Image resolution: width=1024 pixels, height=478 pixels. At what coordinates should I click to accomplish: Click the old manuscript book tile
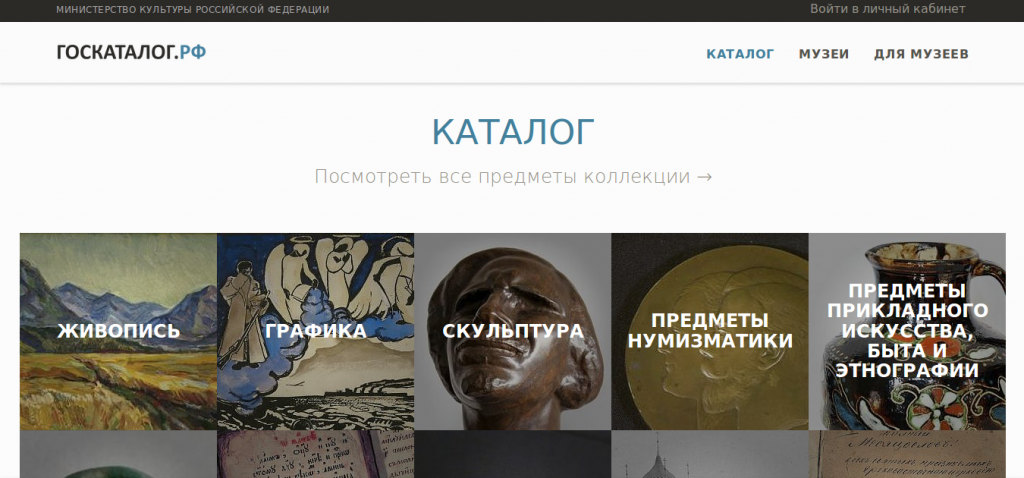click(315, 454)
